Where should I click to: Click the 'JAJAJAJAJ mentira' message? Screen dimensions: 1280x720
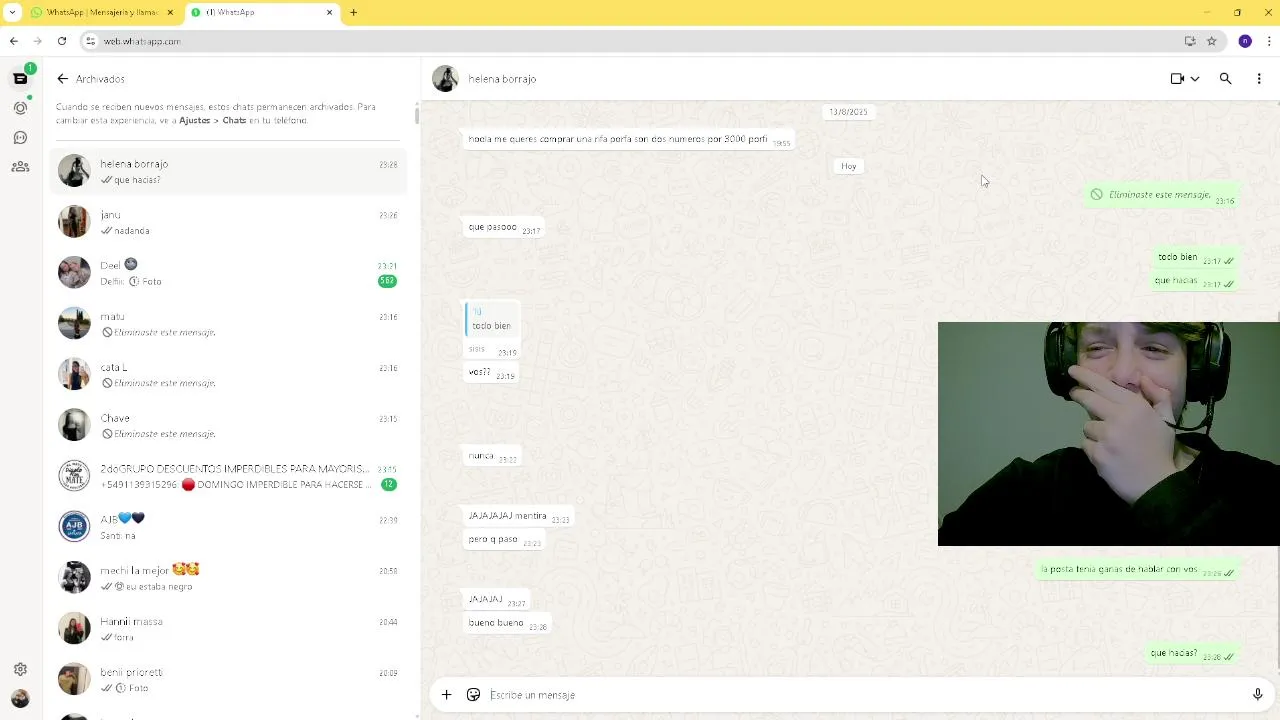pyautogui.click(x=517, y=517)
